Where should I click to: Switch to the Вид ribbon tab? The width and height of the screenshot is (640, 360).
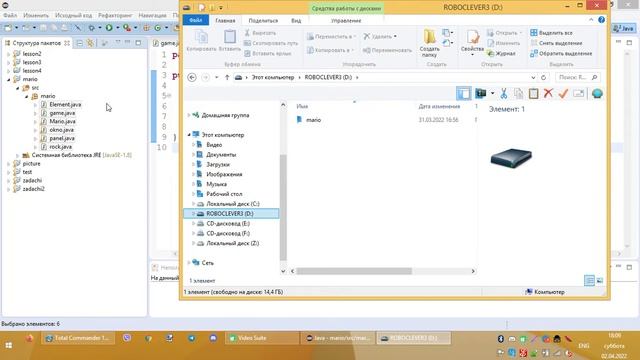click(296, 20)
